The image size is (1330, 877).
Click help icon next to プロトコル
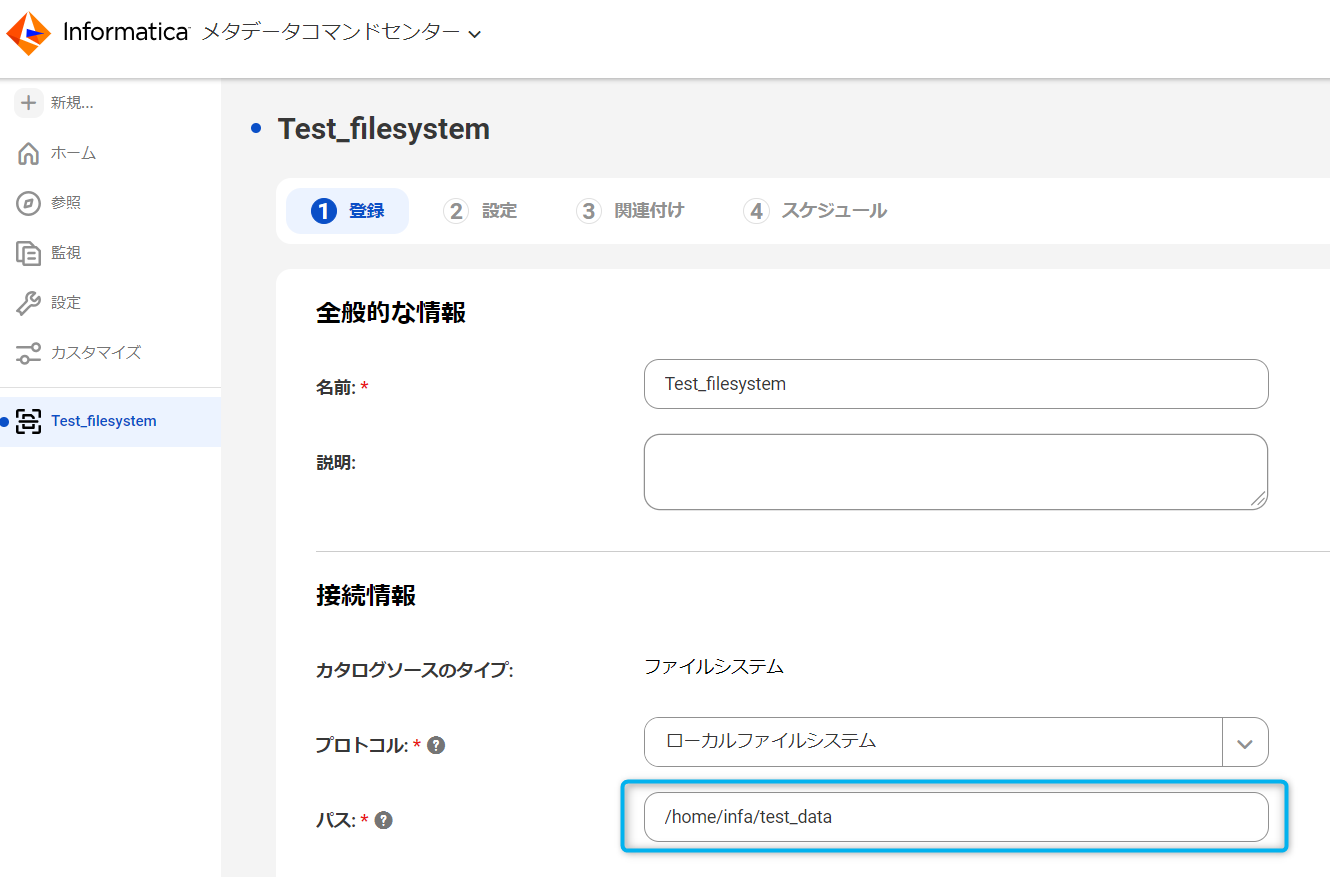click(x=436, y=745)
